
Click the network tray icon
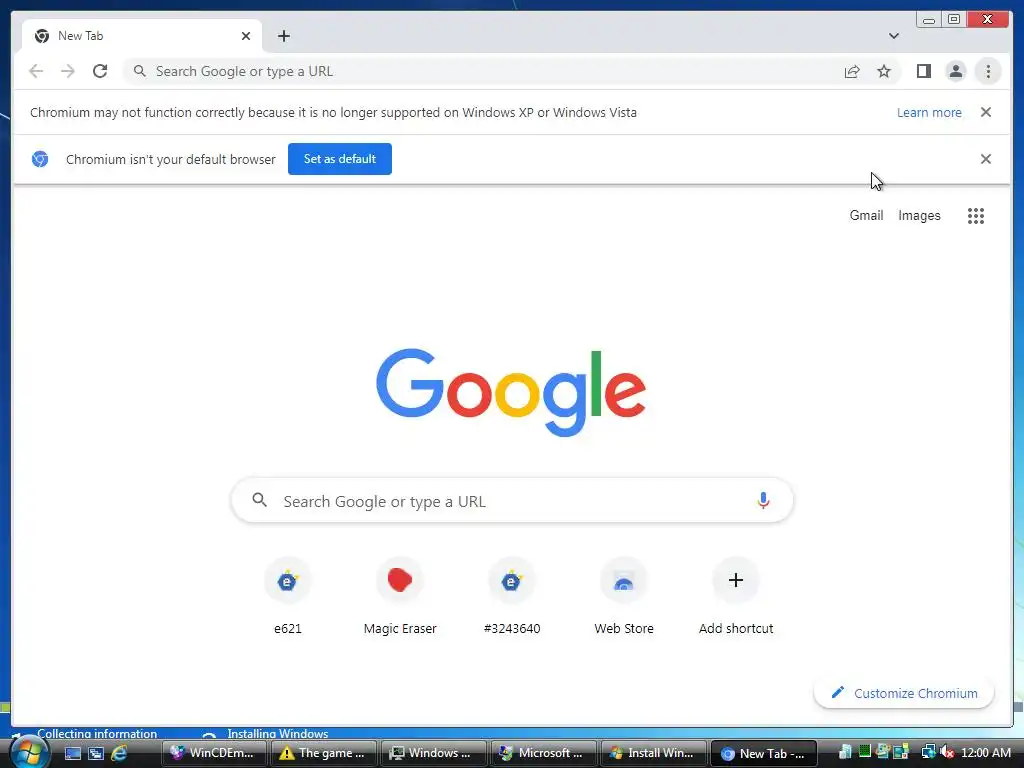pos(928,753)
